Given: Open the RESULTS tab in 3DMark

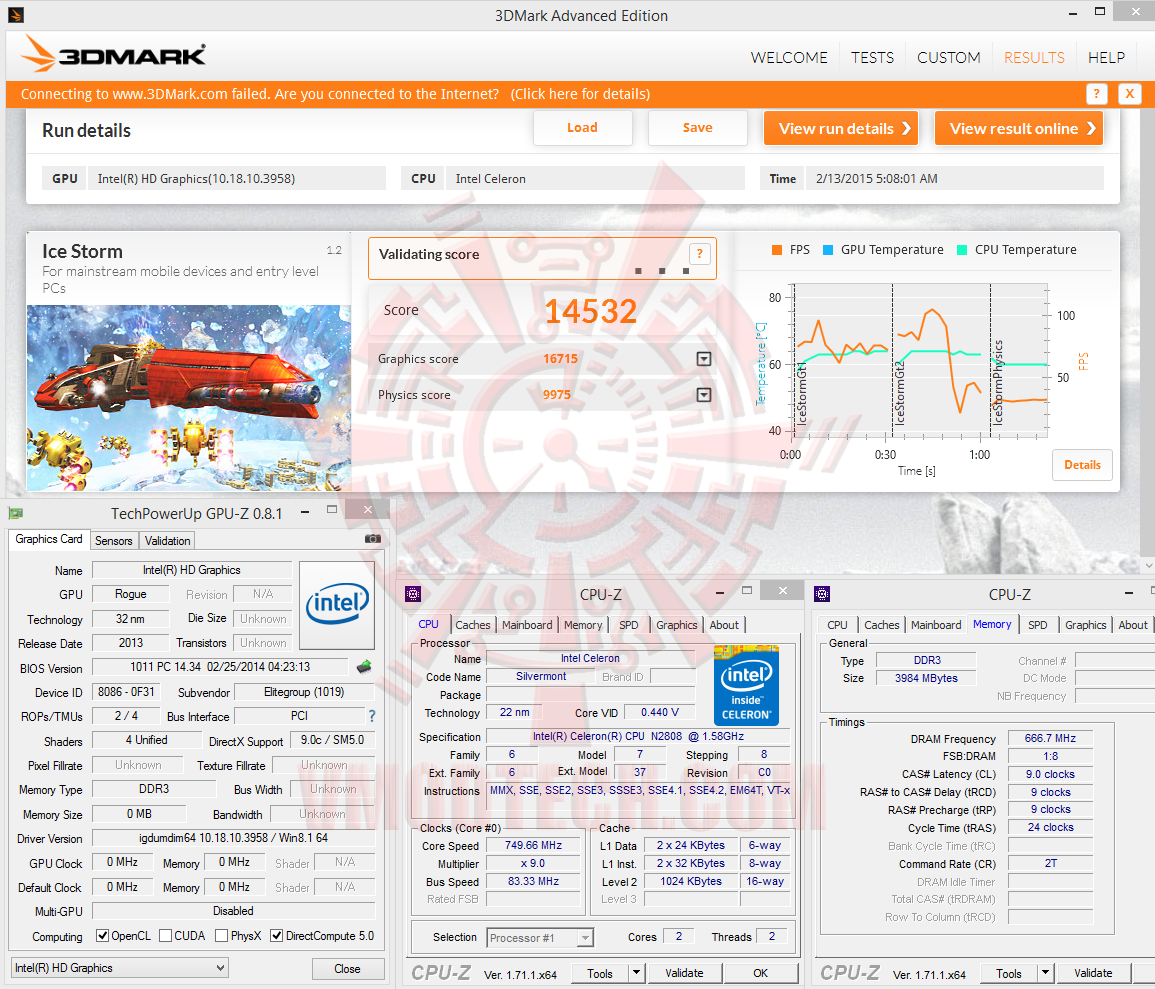Looking at the screenshot, I should click(1034, 57).
